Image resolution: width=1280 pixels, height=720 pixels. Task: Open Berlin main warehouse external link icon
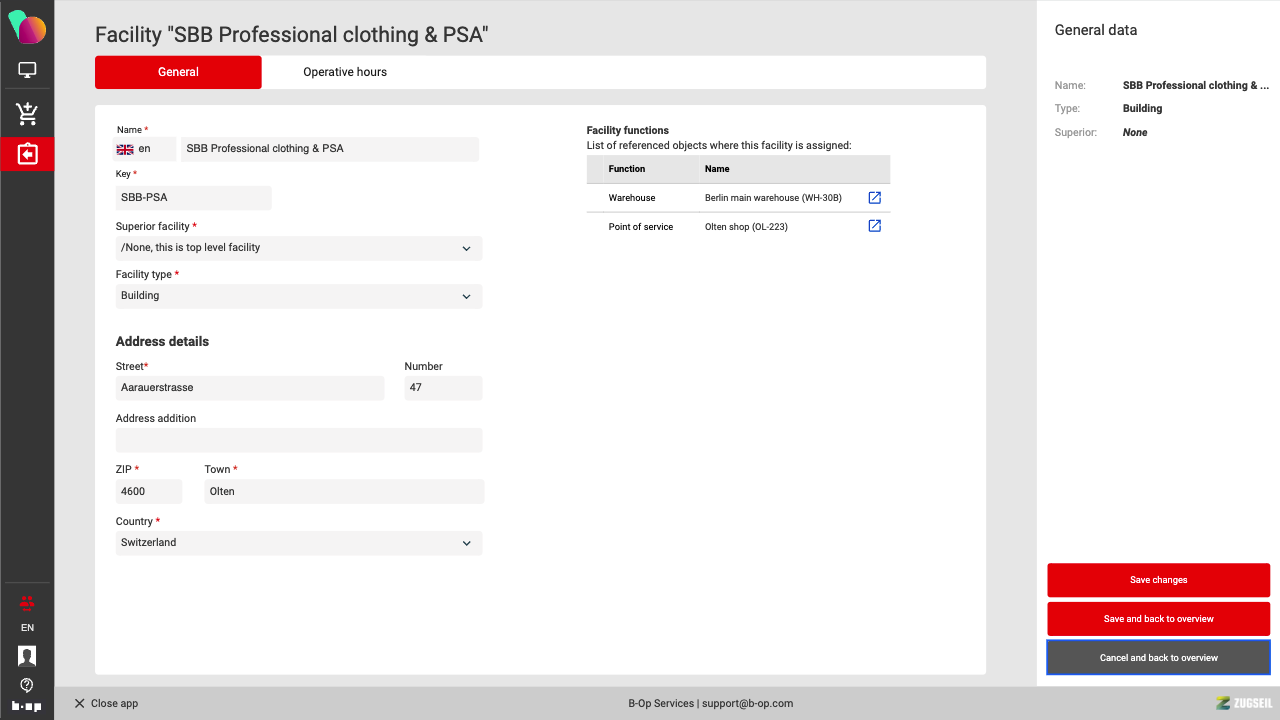click(874, 198)
